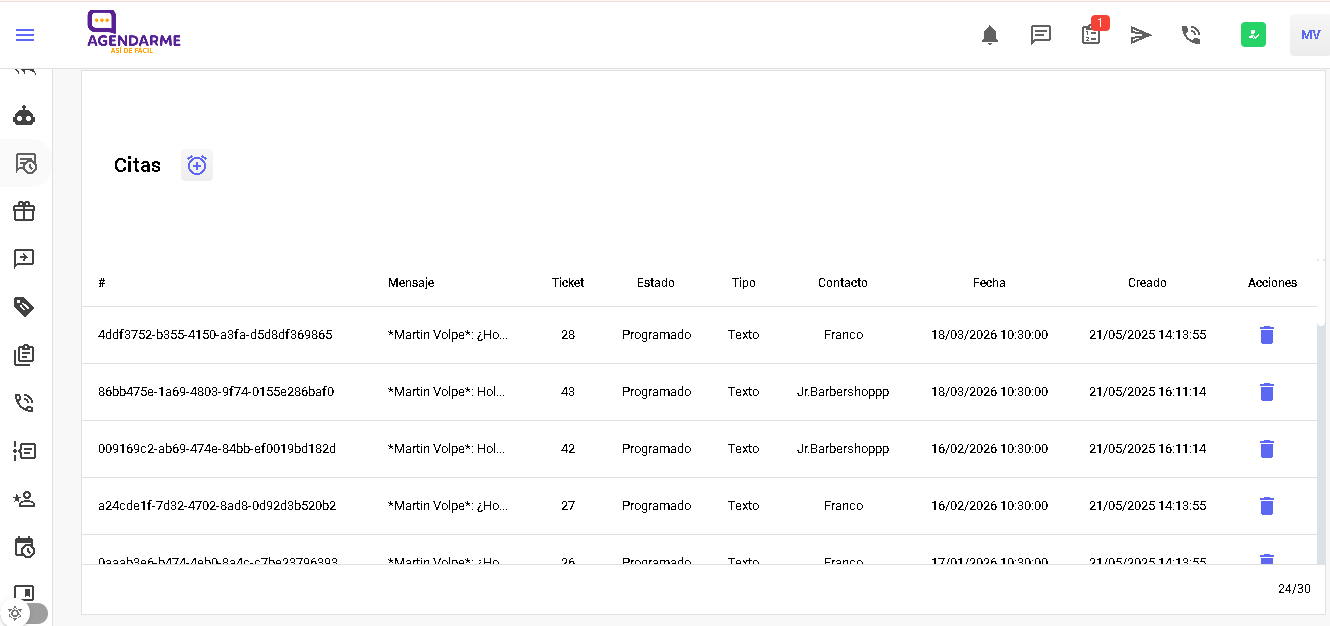Click the Citas page title
1330x626 pixels.
[x=137, y=166]
